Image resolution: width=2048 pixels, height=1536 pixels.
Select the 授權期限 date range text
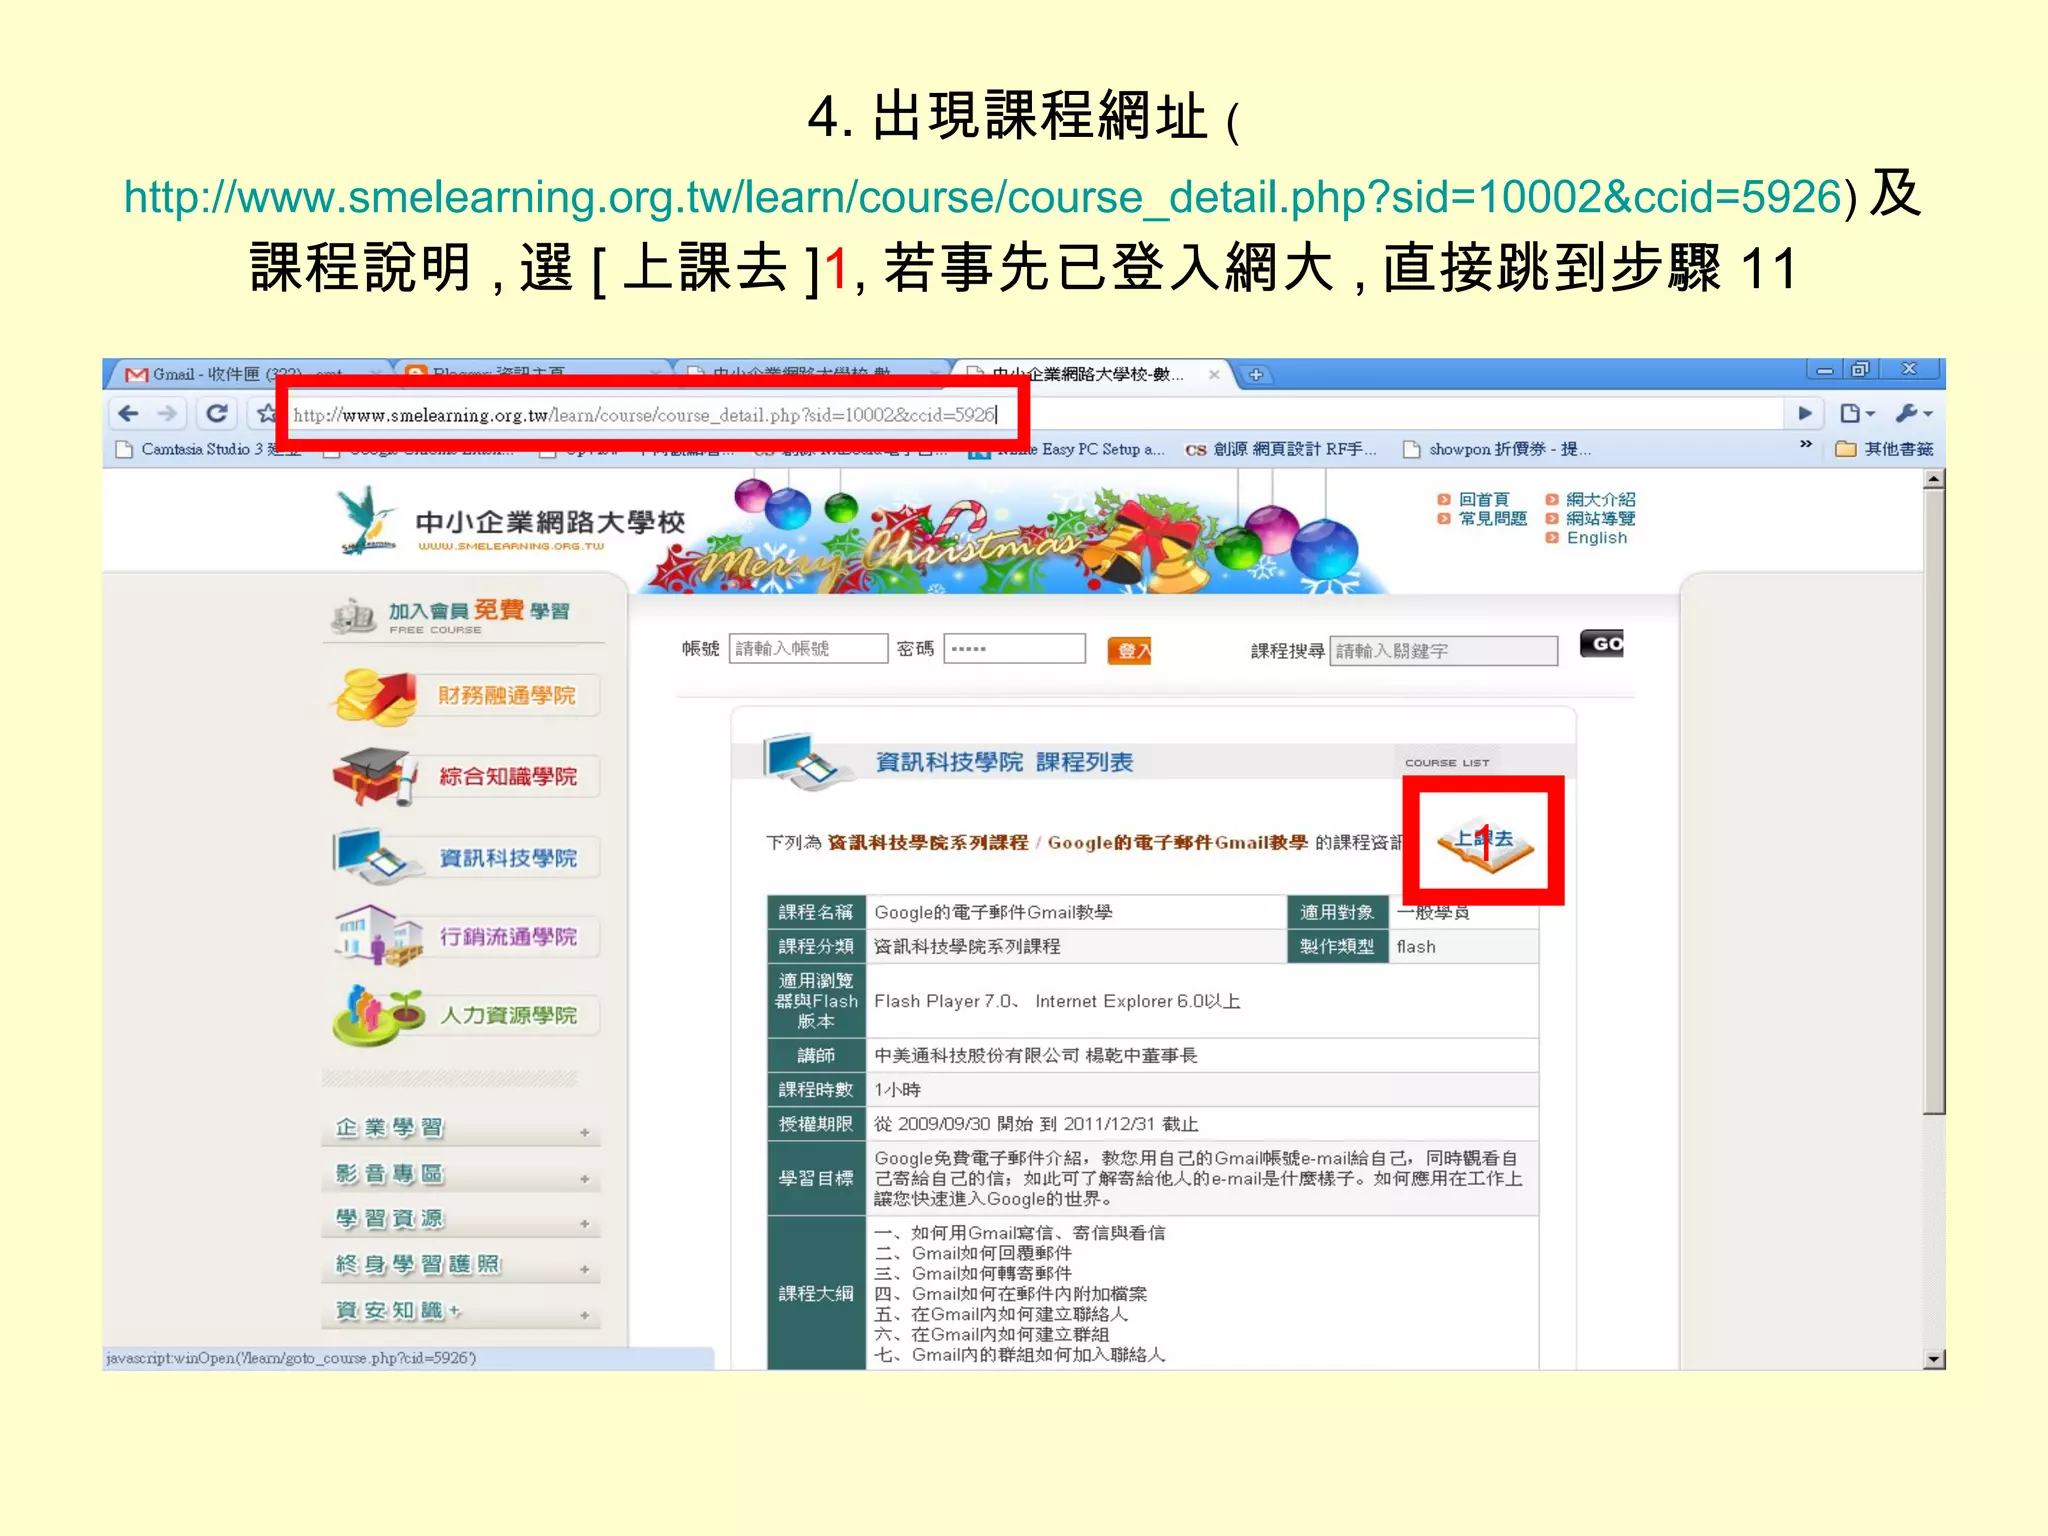coord(1036,1125)
